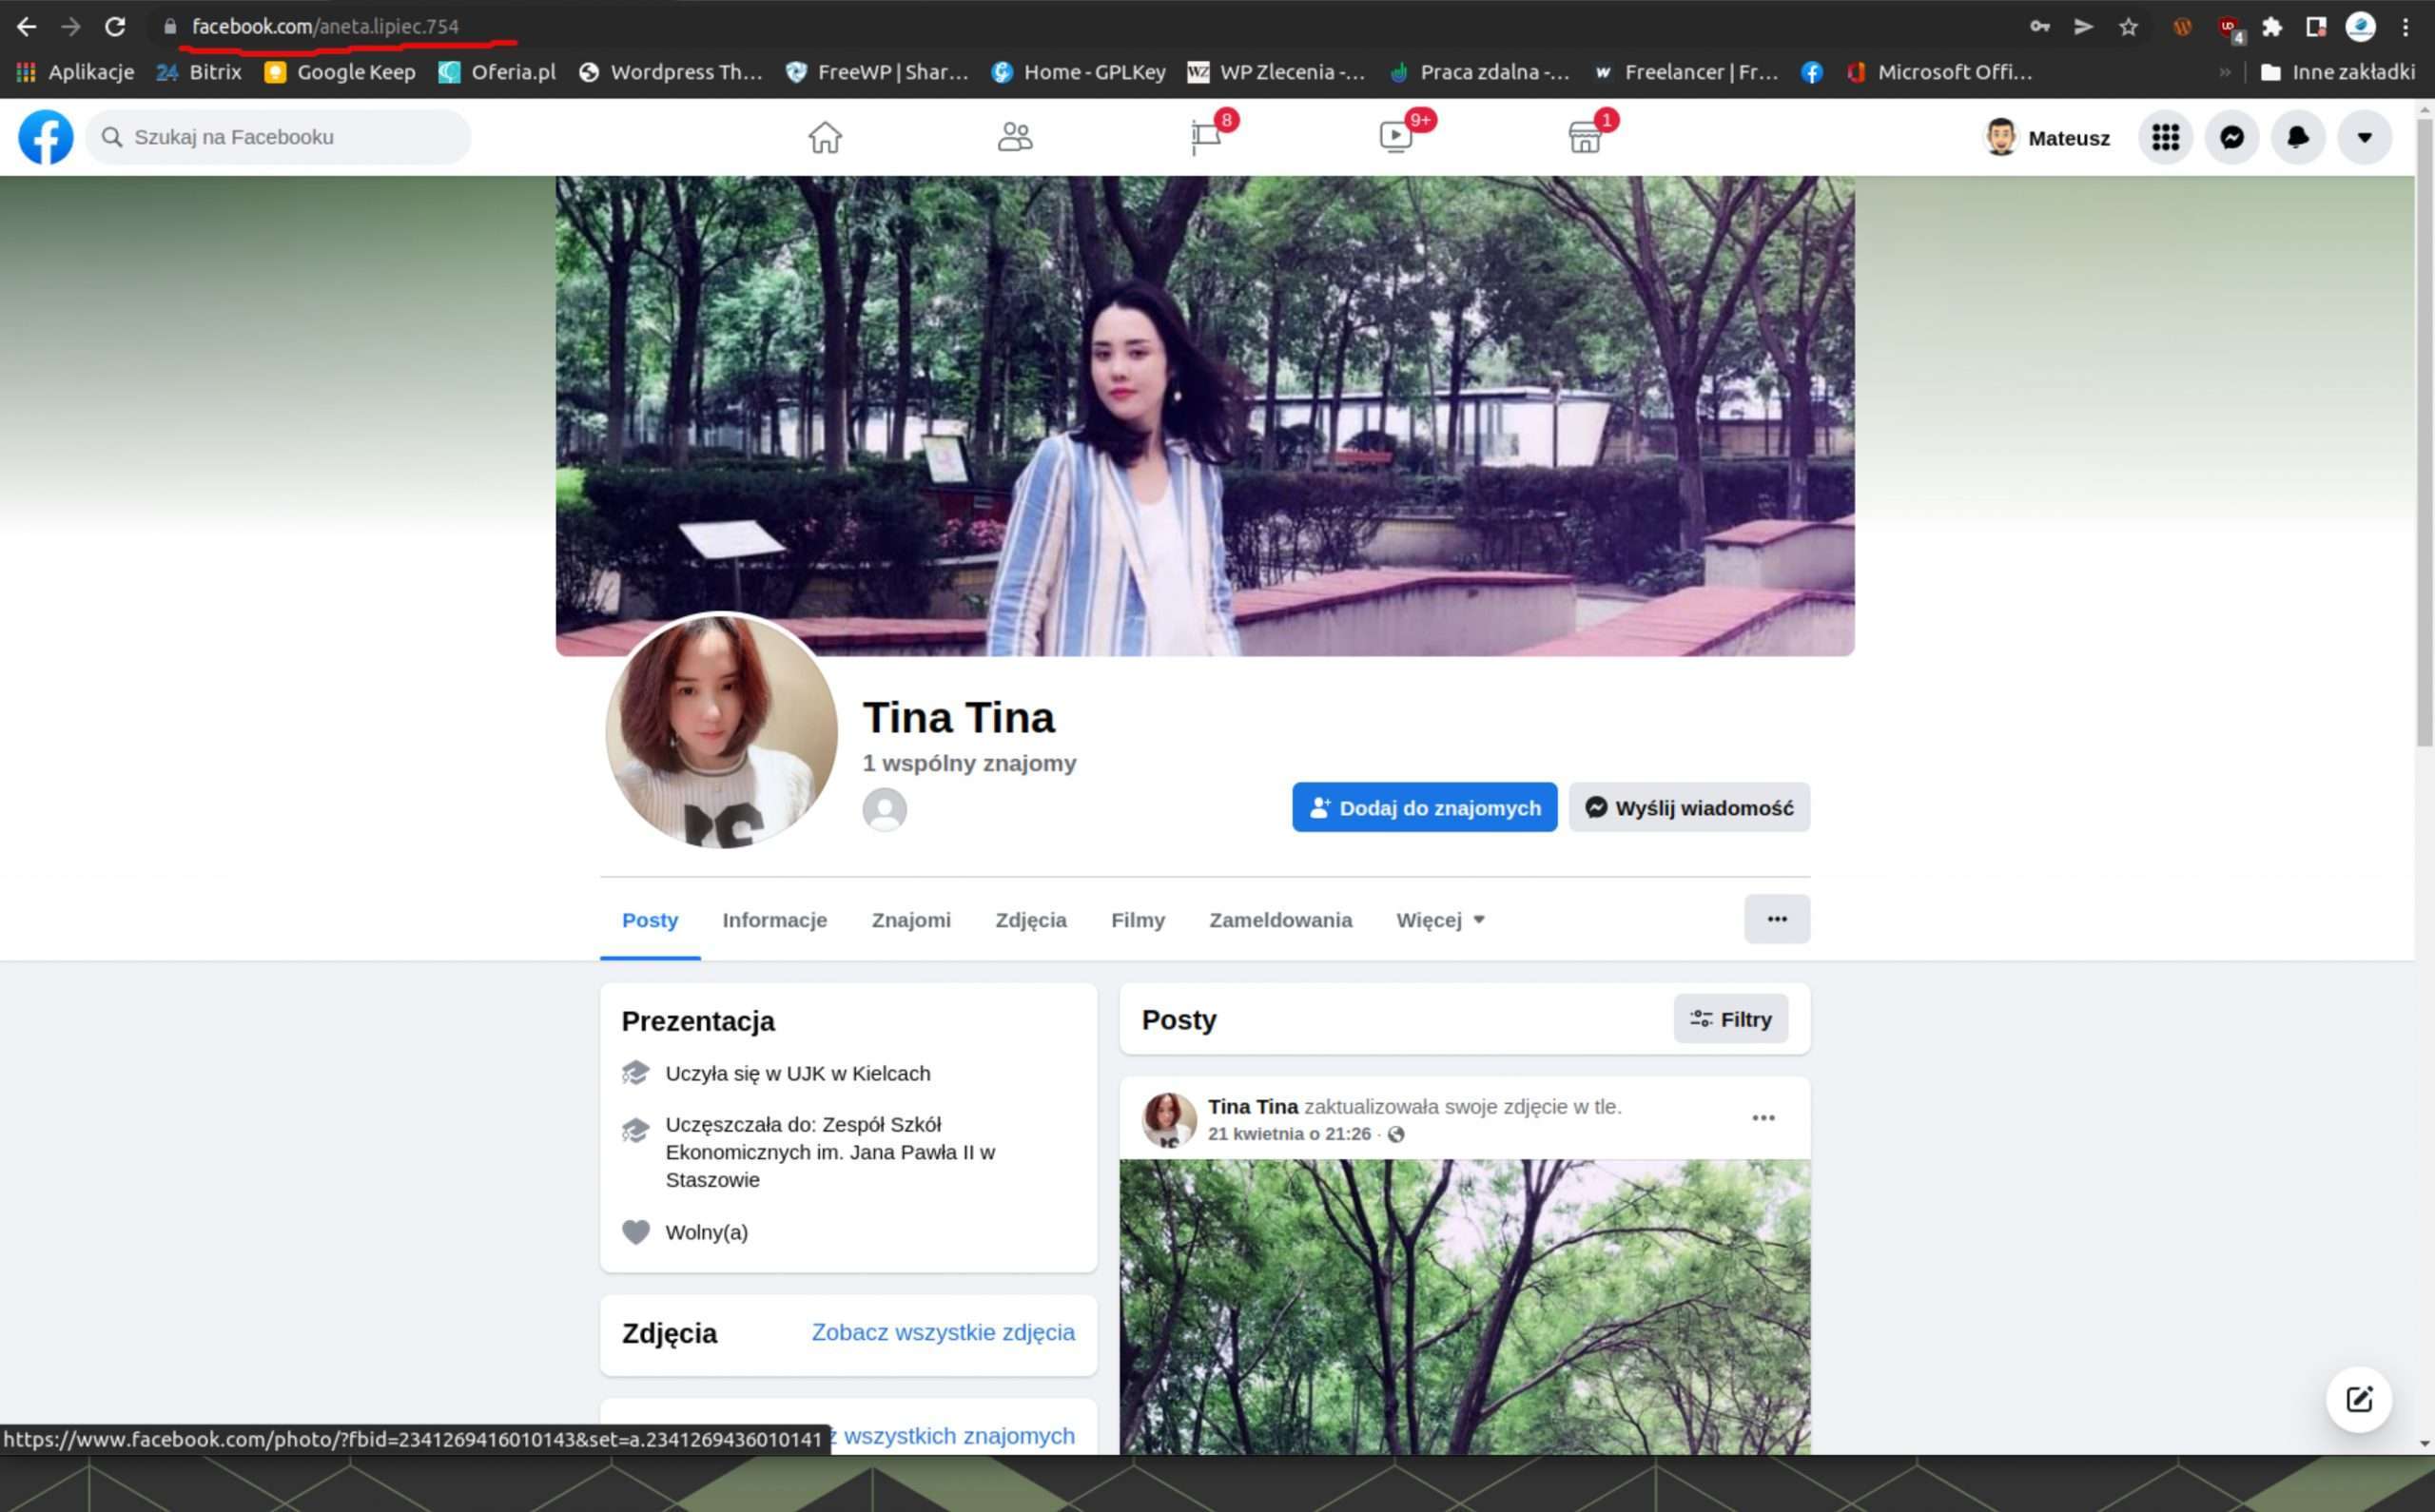Expand the account dropdown arrow
This screenshot has height=1512, width=2435.
[x=2364, y=137]
